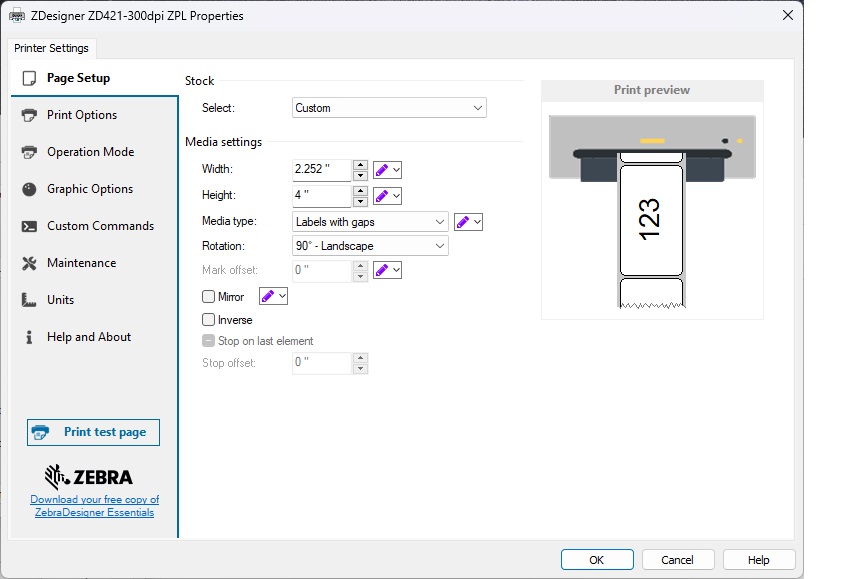Image resolution: width=848 pixels, height=579 pixels.
Task: Click into the Width value field
Action: (x=322, y=170)
